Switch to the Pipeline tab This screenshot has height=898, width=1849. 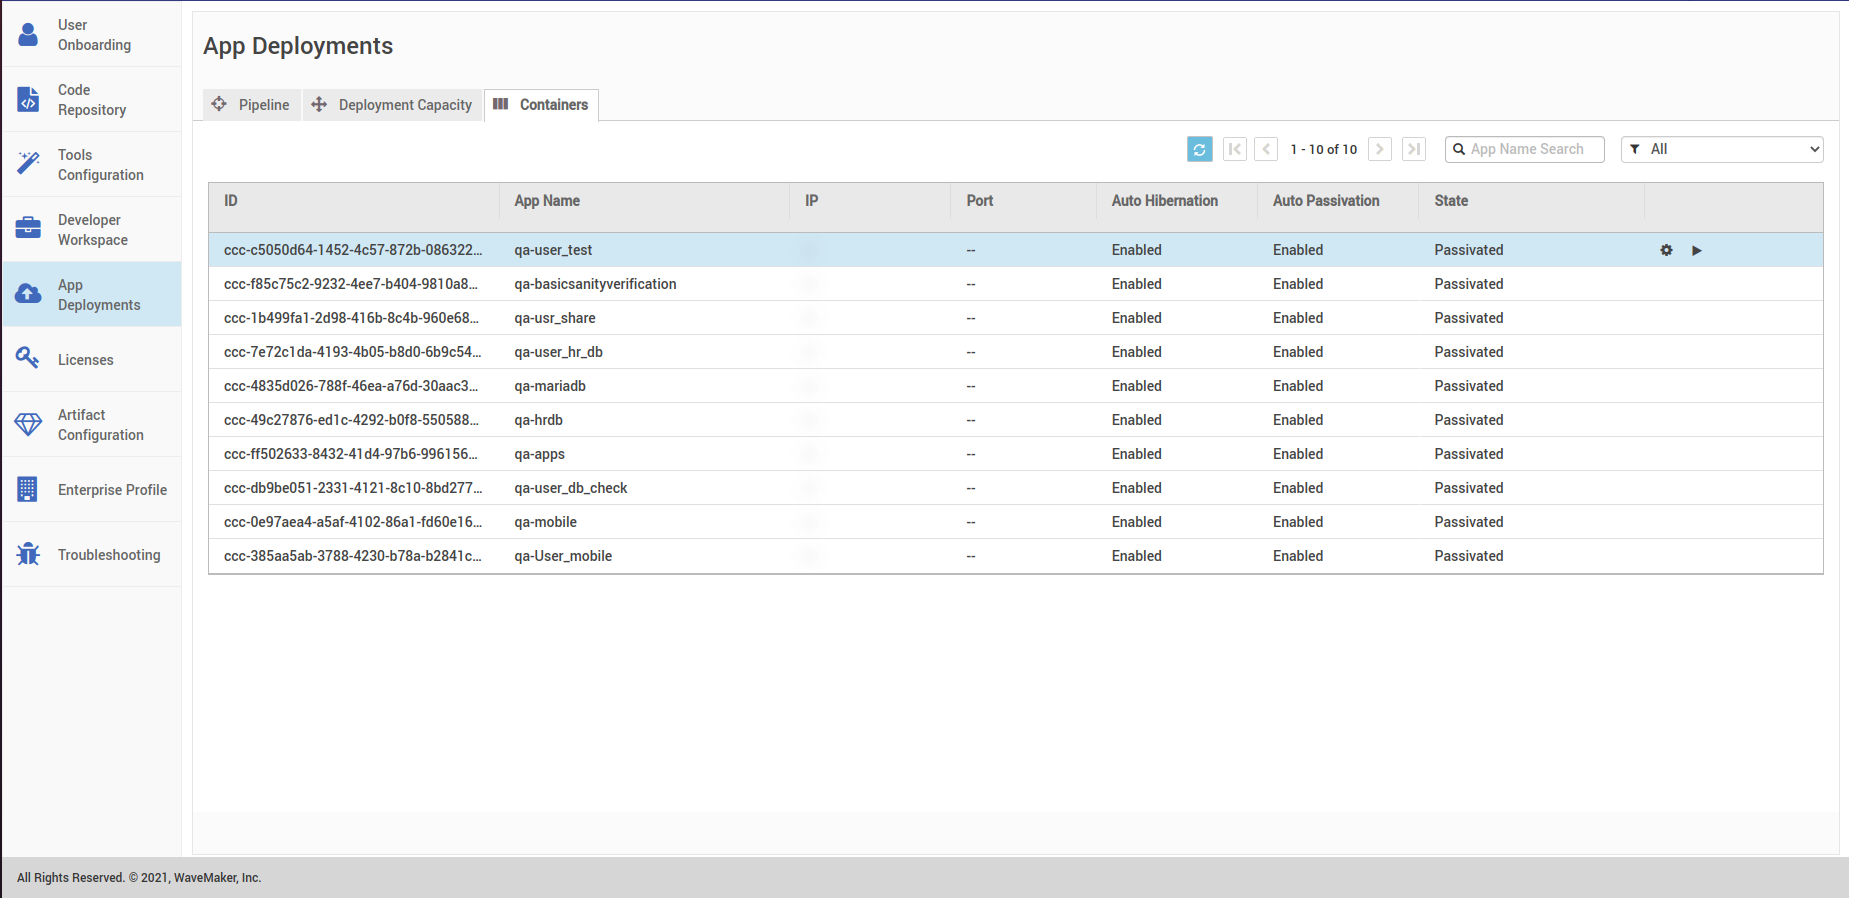click(252, 105)
